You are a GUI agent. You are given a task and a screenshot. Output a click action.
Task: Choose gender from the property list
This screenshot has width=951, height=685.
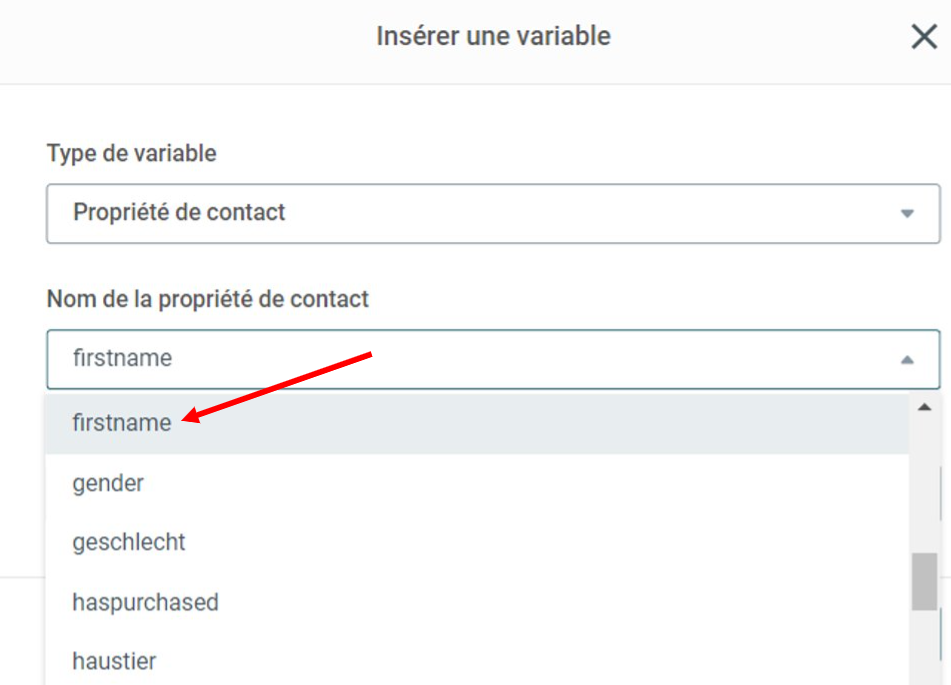[477, 484]
